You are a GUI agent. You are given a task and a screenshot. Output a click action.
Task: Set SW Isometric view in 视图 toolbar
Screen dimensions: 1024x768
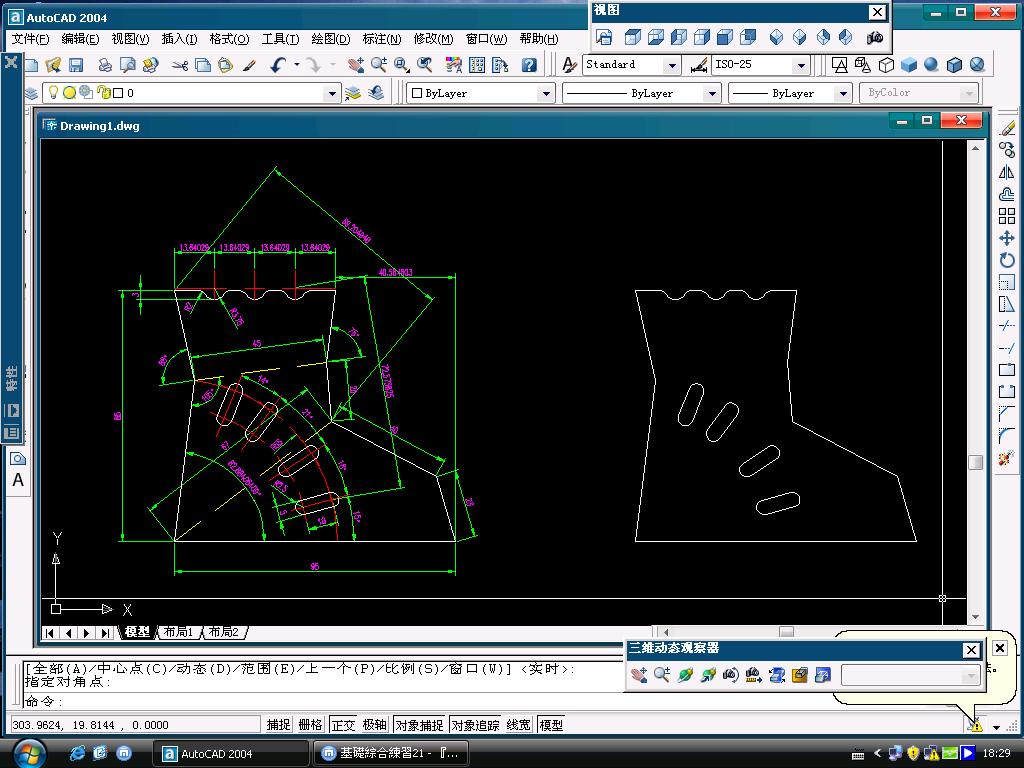point(776,37)
